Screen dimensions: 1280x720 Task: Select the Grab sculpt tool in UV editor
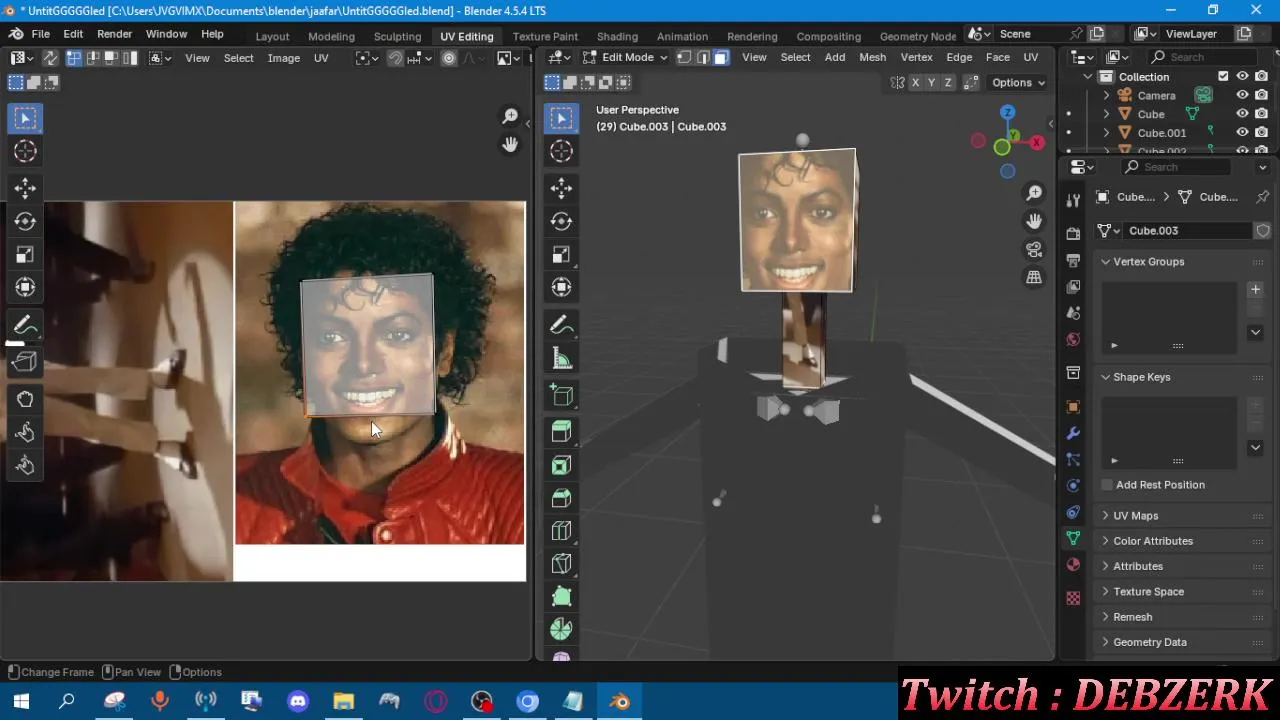(25, 399)
